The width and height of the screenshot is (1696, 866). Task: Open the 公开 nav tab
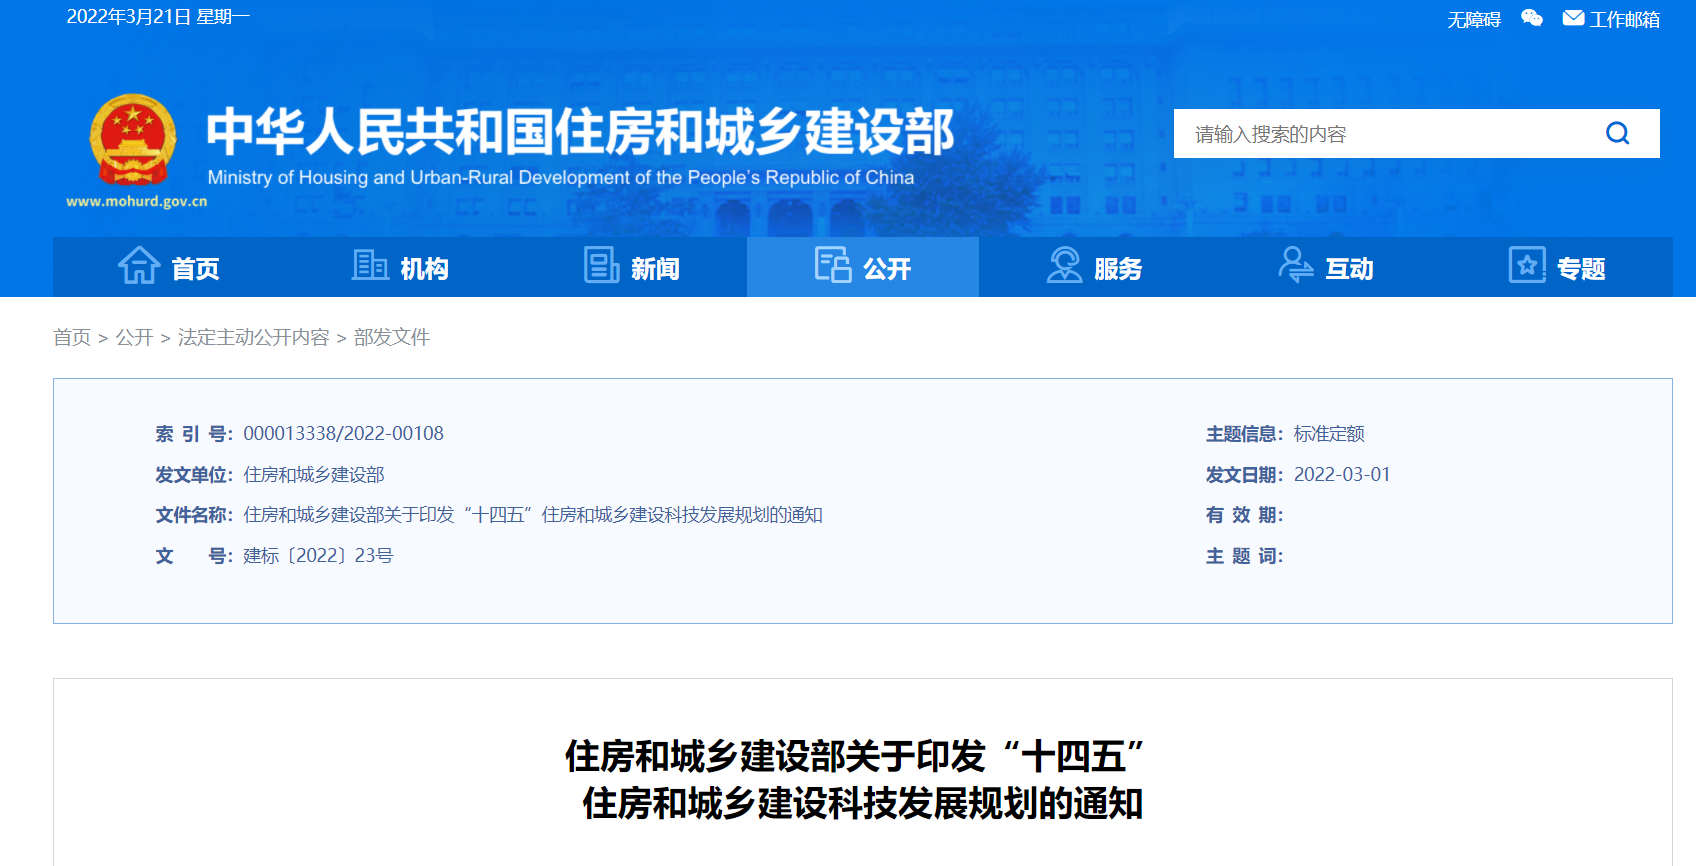pyautogui.click(x=863, y=267)
